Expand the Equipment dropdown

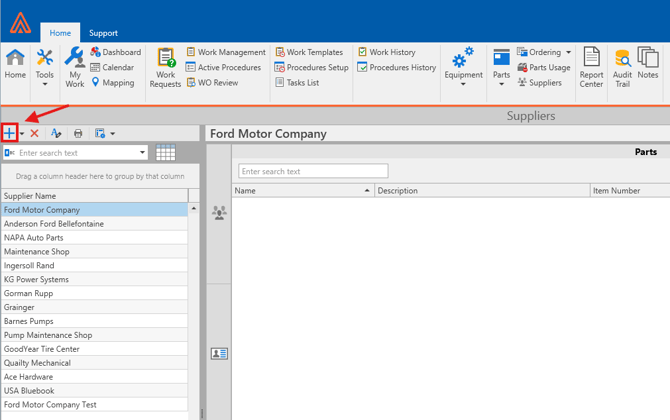click(463, 66)
